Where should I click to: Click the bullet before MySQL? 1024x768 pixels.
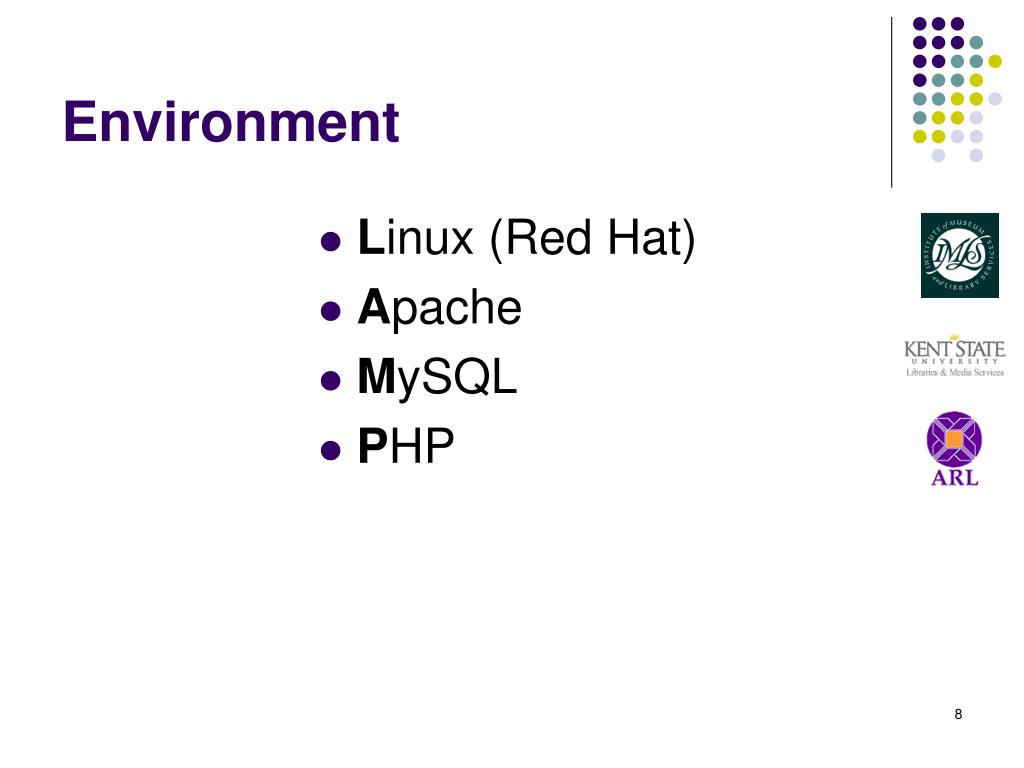coord(331,381)
